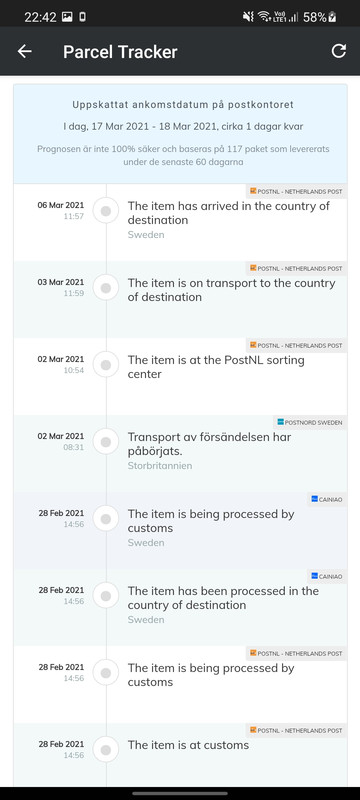This screenshot has height=800, width=360.
Task: Open 'The item has arrived in the country' event
Action: (181, 222)
